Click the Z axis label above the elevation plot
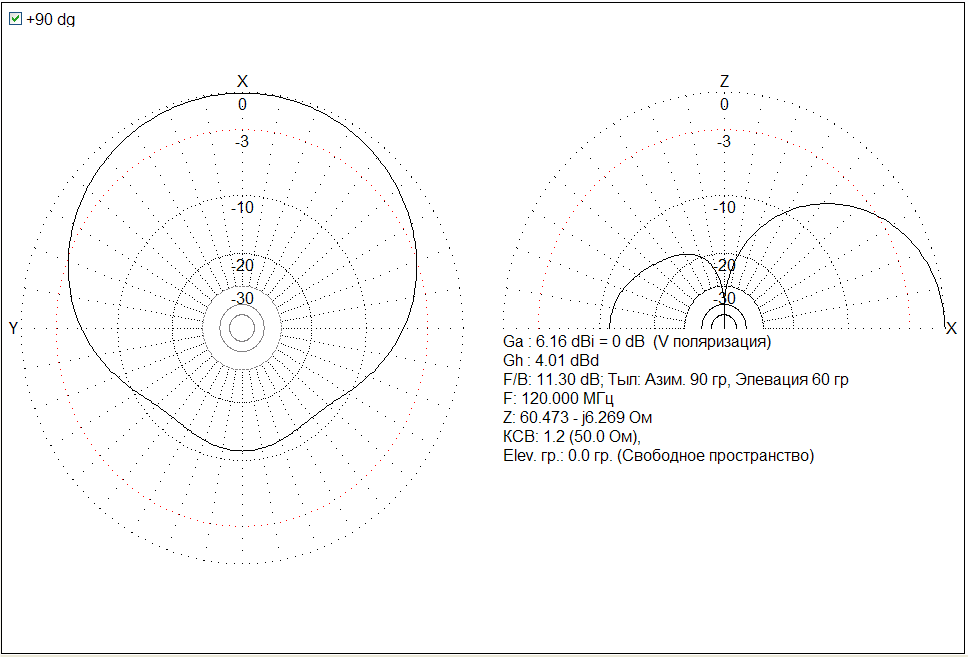Screen dimensions: 968x657 (x=725, y=82)
